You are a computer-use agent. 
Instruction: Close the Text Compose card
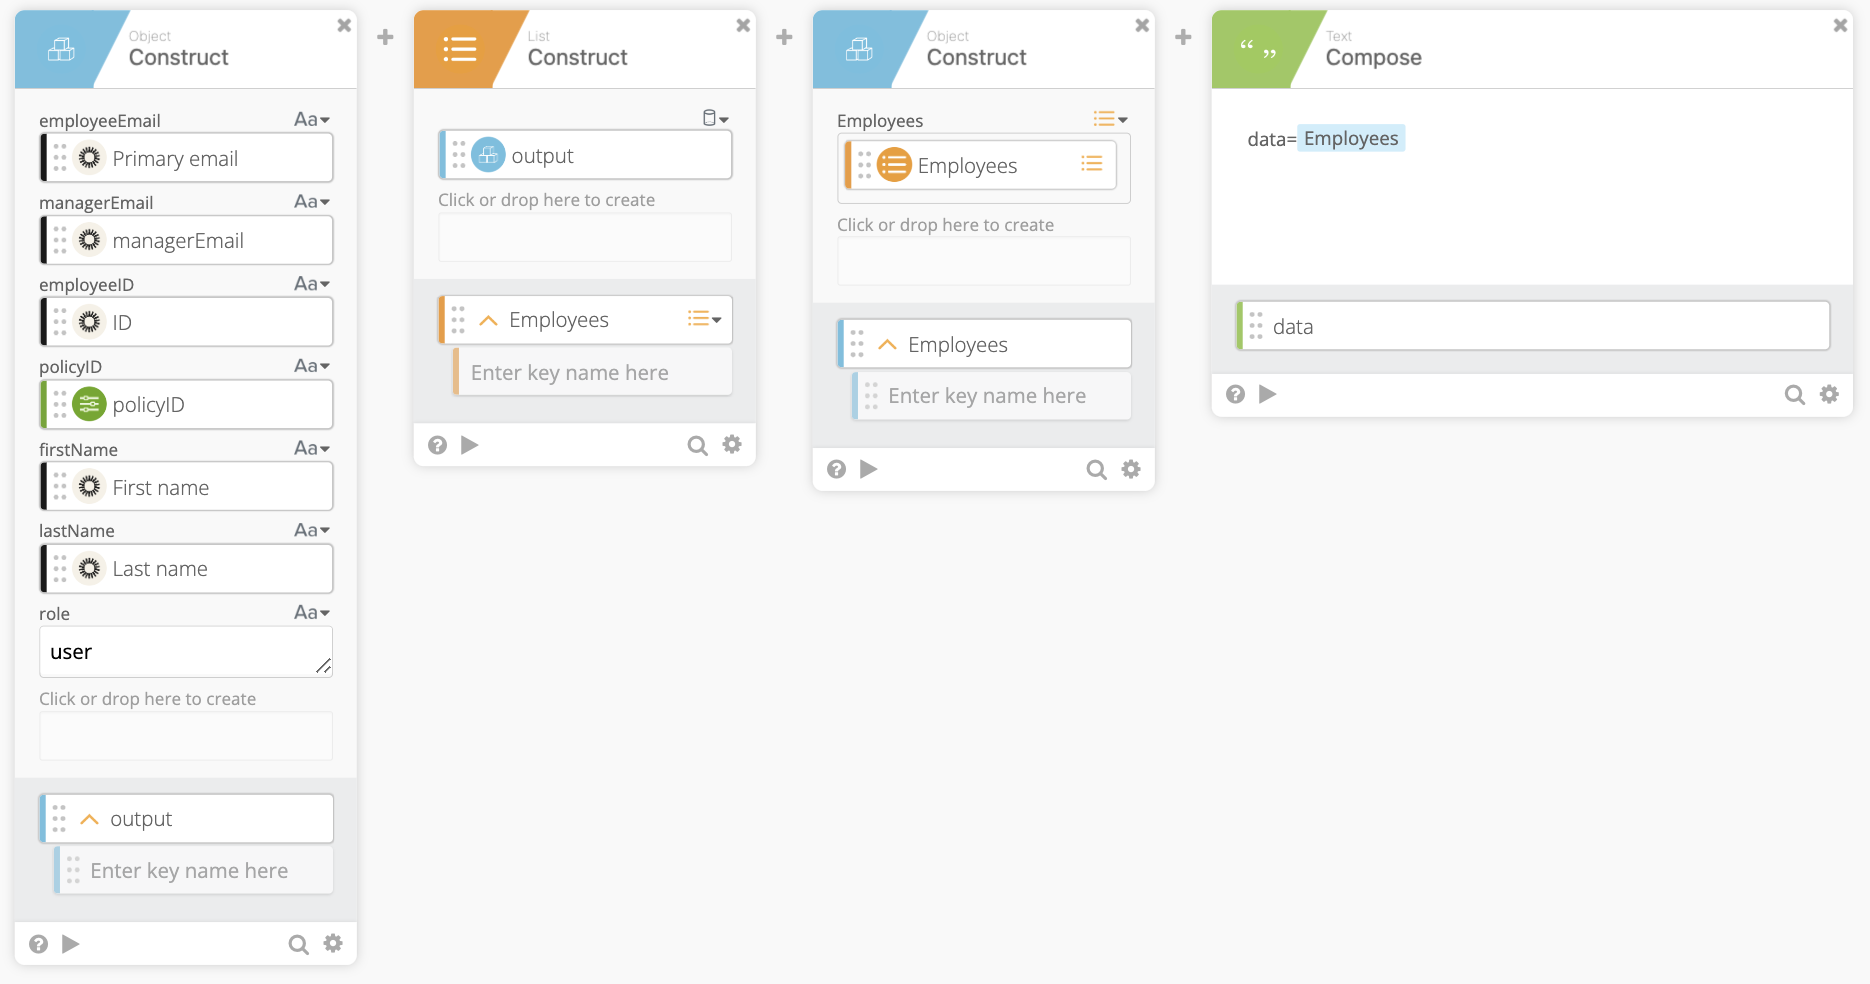point(1840,26)
